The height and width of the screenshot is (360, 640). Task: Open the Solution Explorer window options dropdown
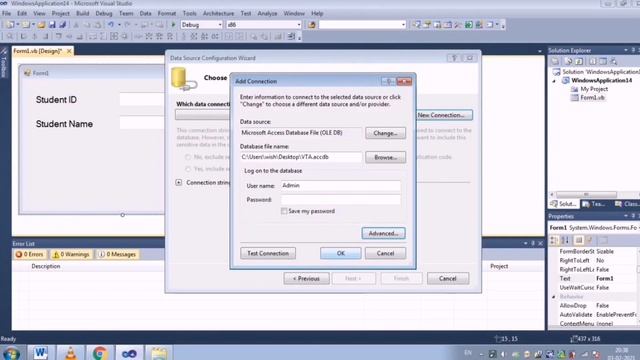[x=626, y=50]
